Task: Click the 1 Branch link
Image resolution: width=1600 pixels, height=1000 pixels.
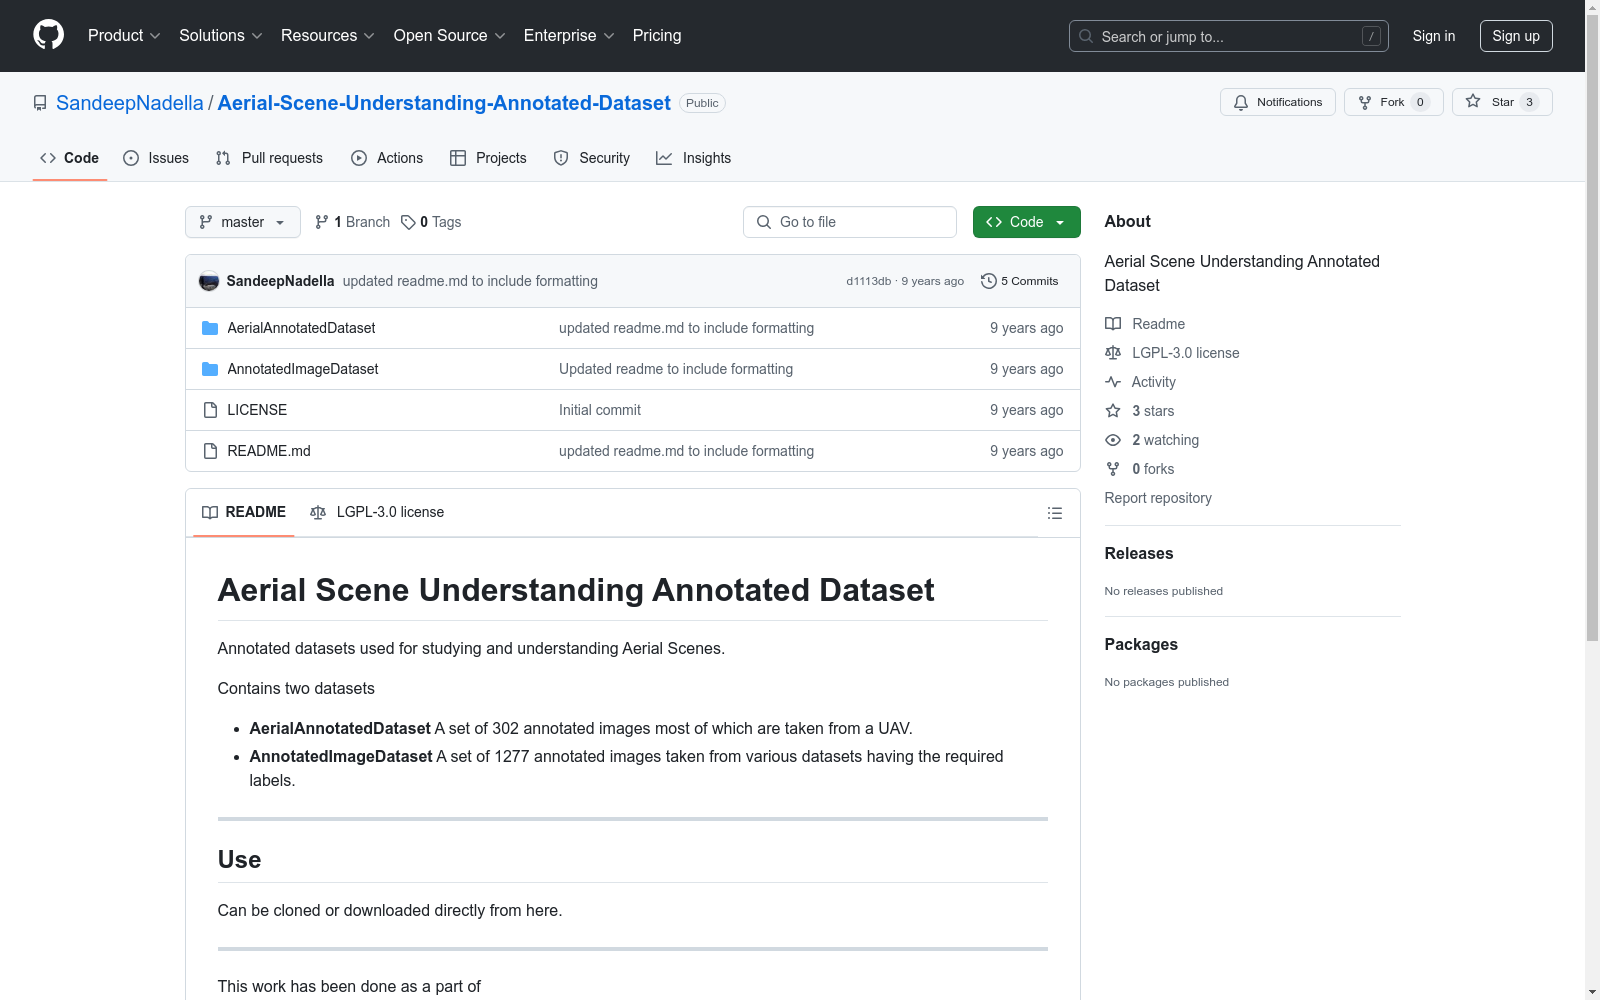Action: click(353, 222)
